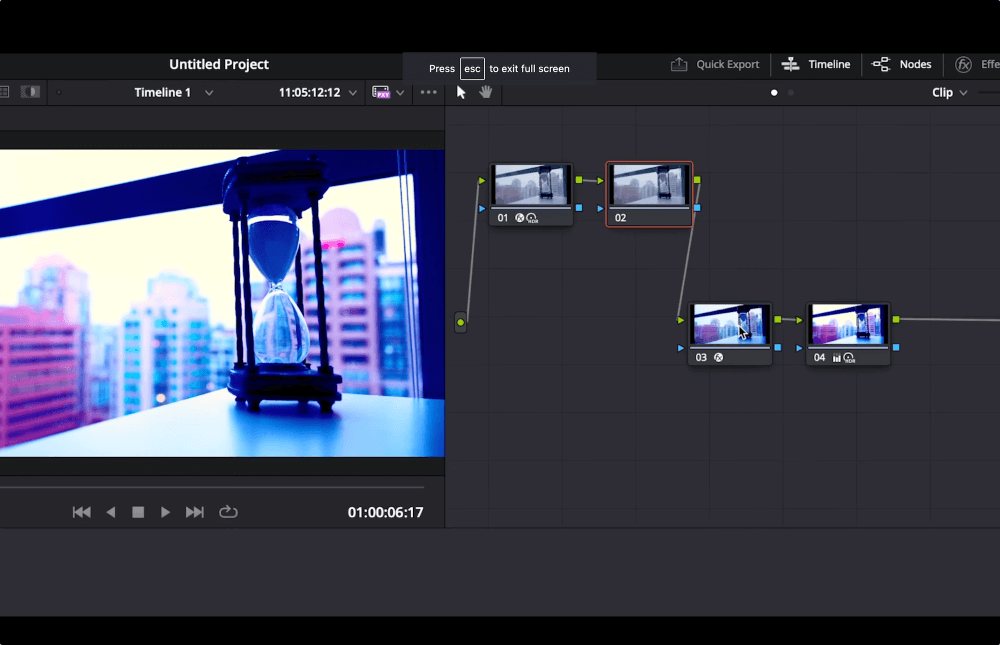Click the Quick Export text button
The image size is (1000, 645).
tap(728, 64)
